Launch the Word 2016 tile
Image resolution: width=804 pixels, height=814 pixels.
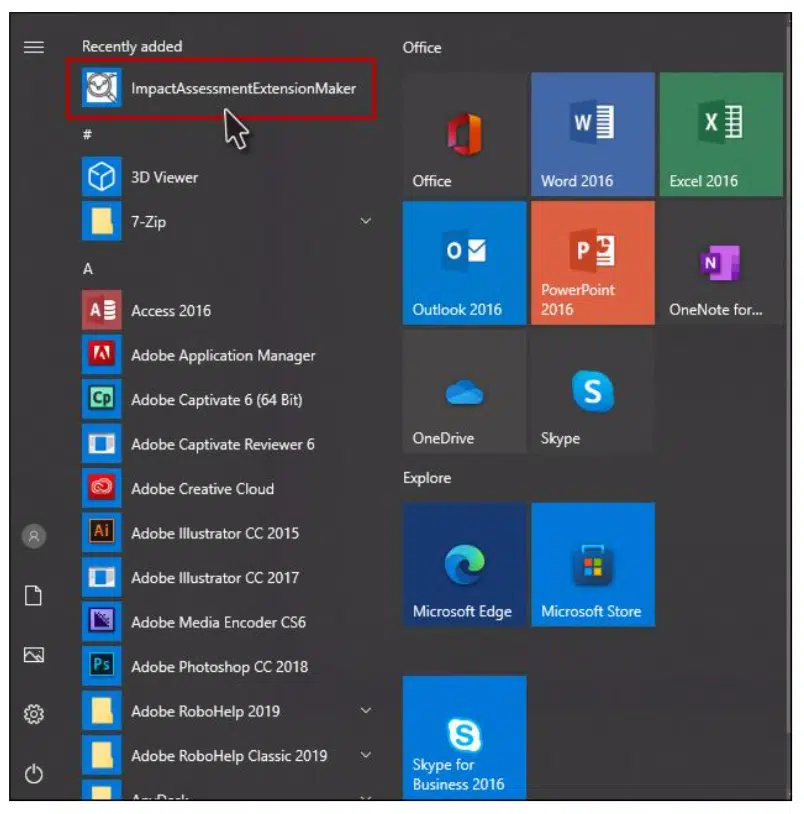(592, 134)
